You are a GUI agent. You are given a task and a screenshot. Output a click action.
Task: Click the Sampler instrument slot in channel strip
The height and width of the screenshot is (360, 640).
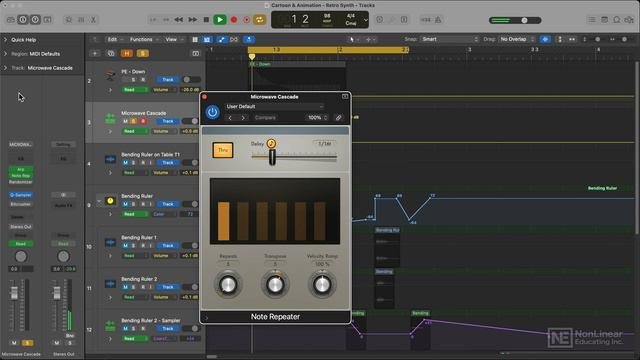21,195
